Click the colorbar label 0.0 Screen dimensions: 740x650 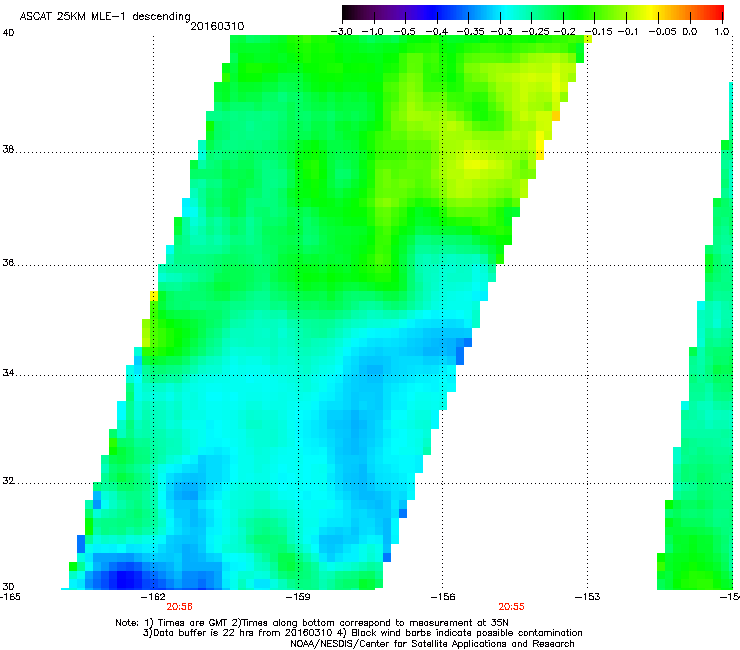690,32
